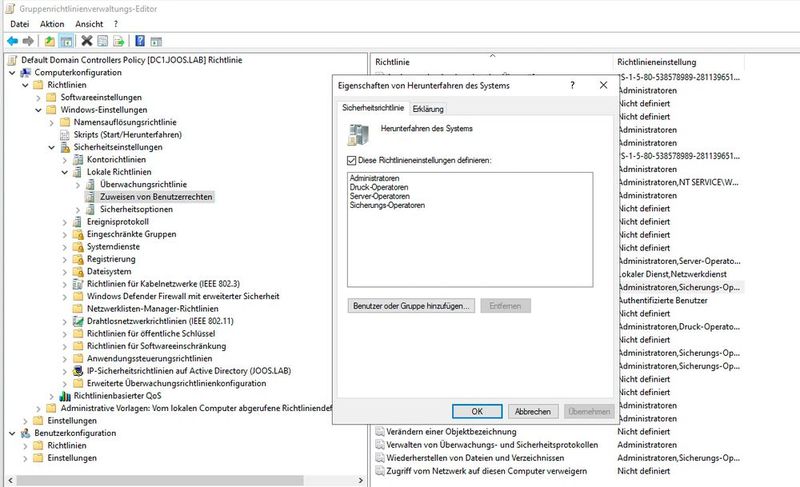
Task: Click the black X delete toolbar icon
Action: tap(87, 41)
